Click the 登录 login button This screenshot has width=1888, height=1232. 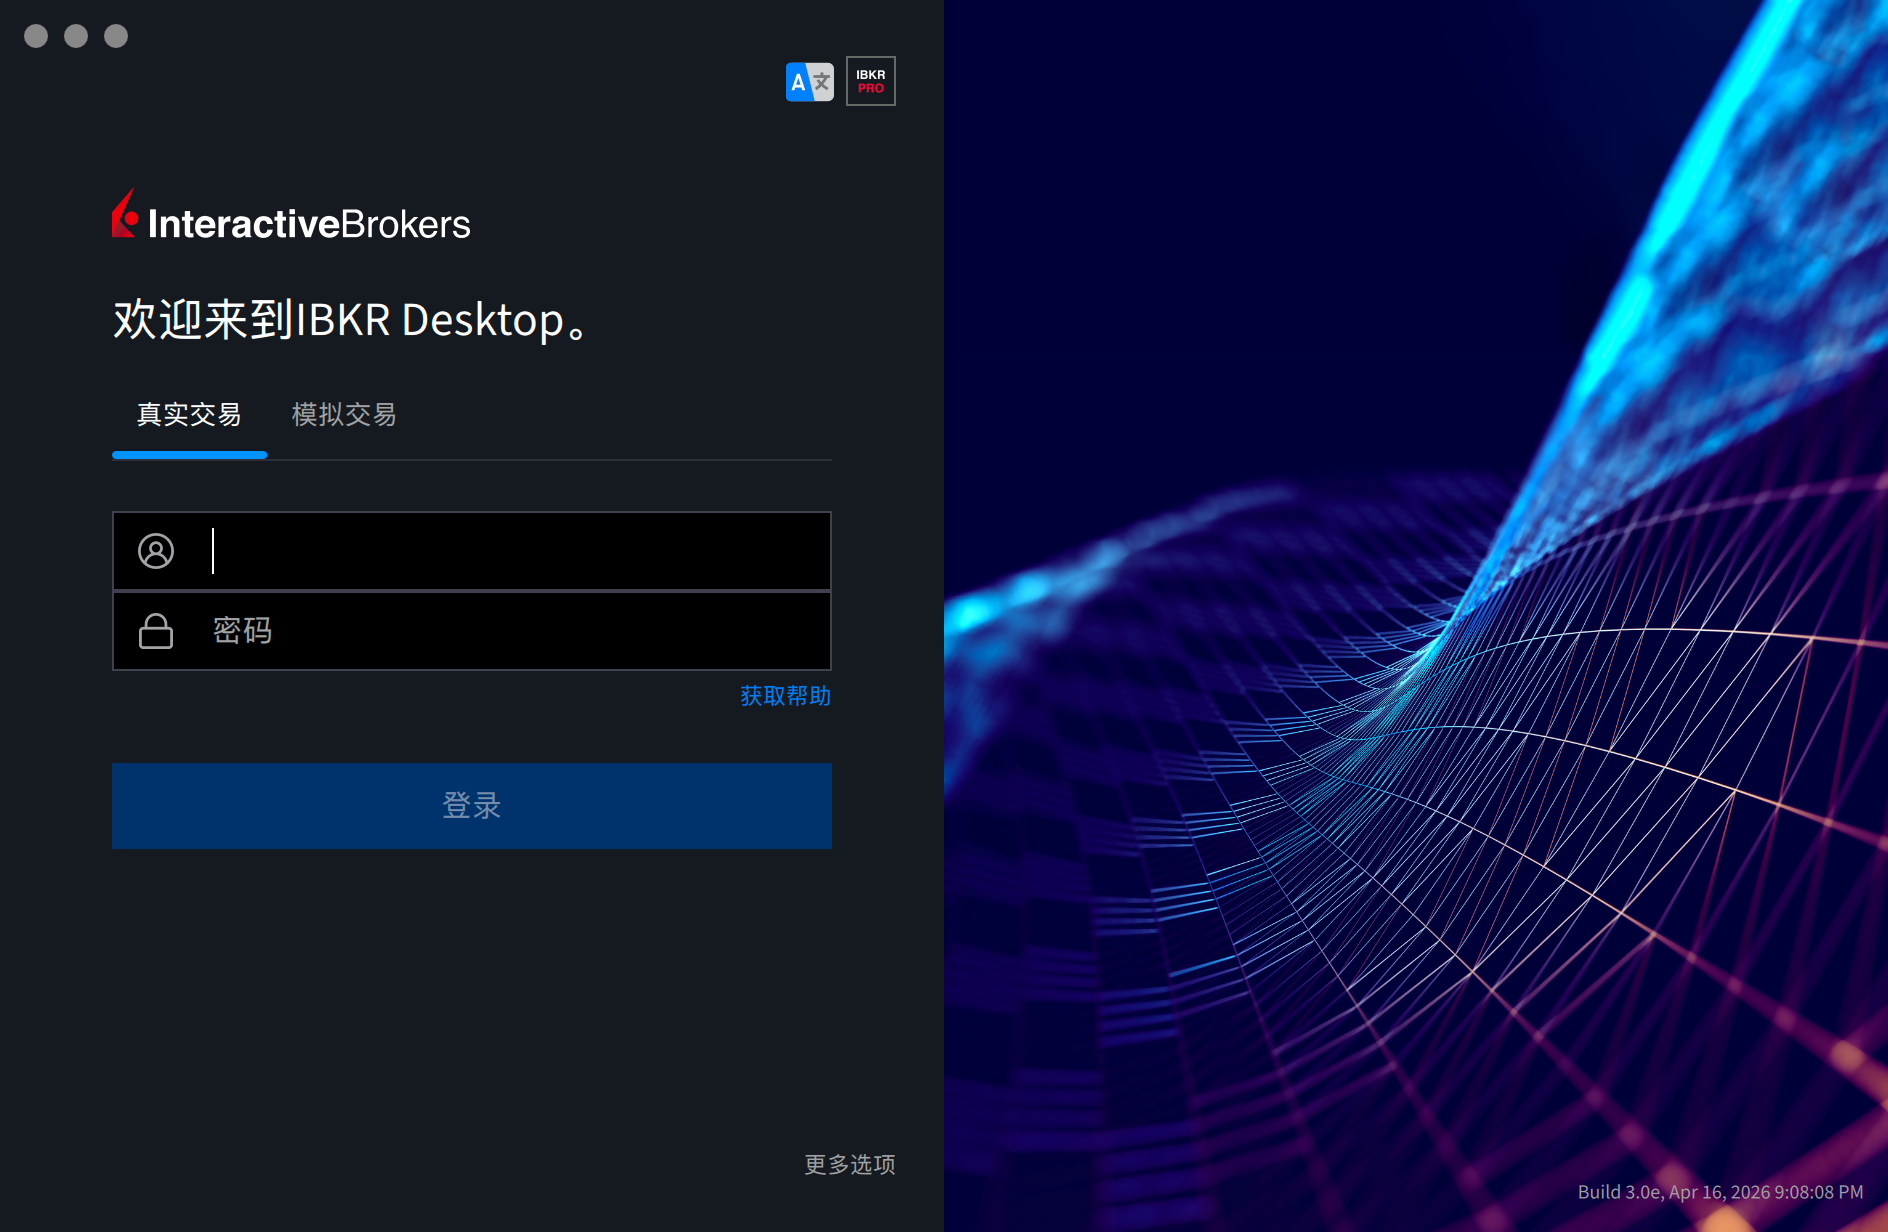[472, 806]
